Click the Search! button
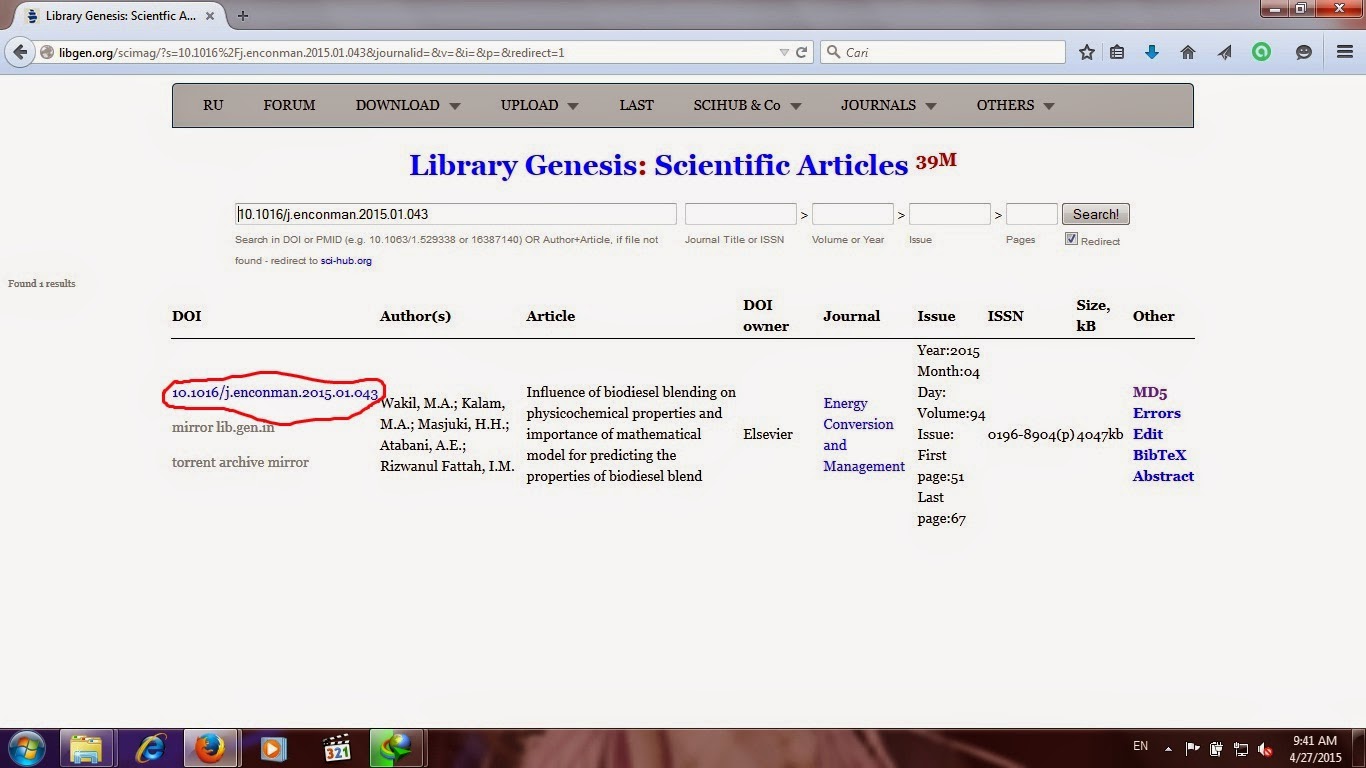 (x=1096, y=214)
